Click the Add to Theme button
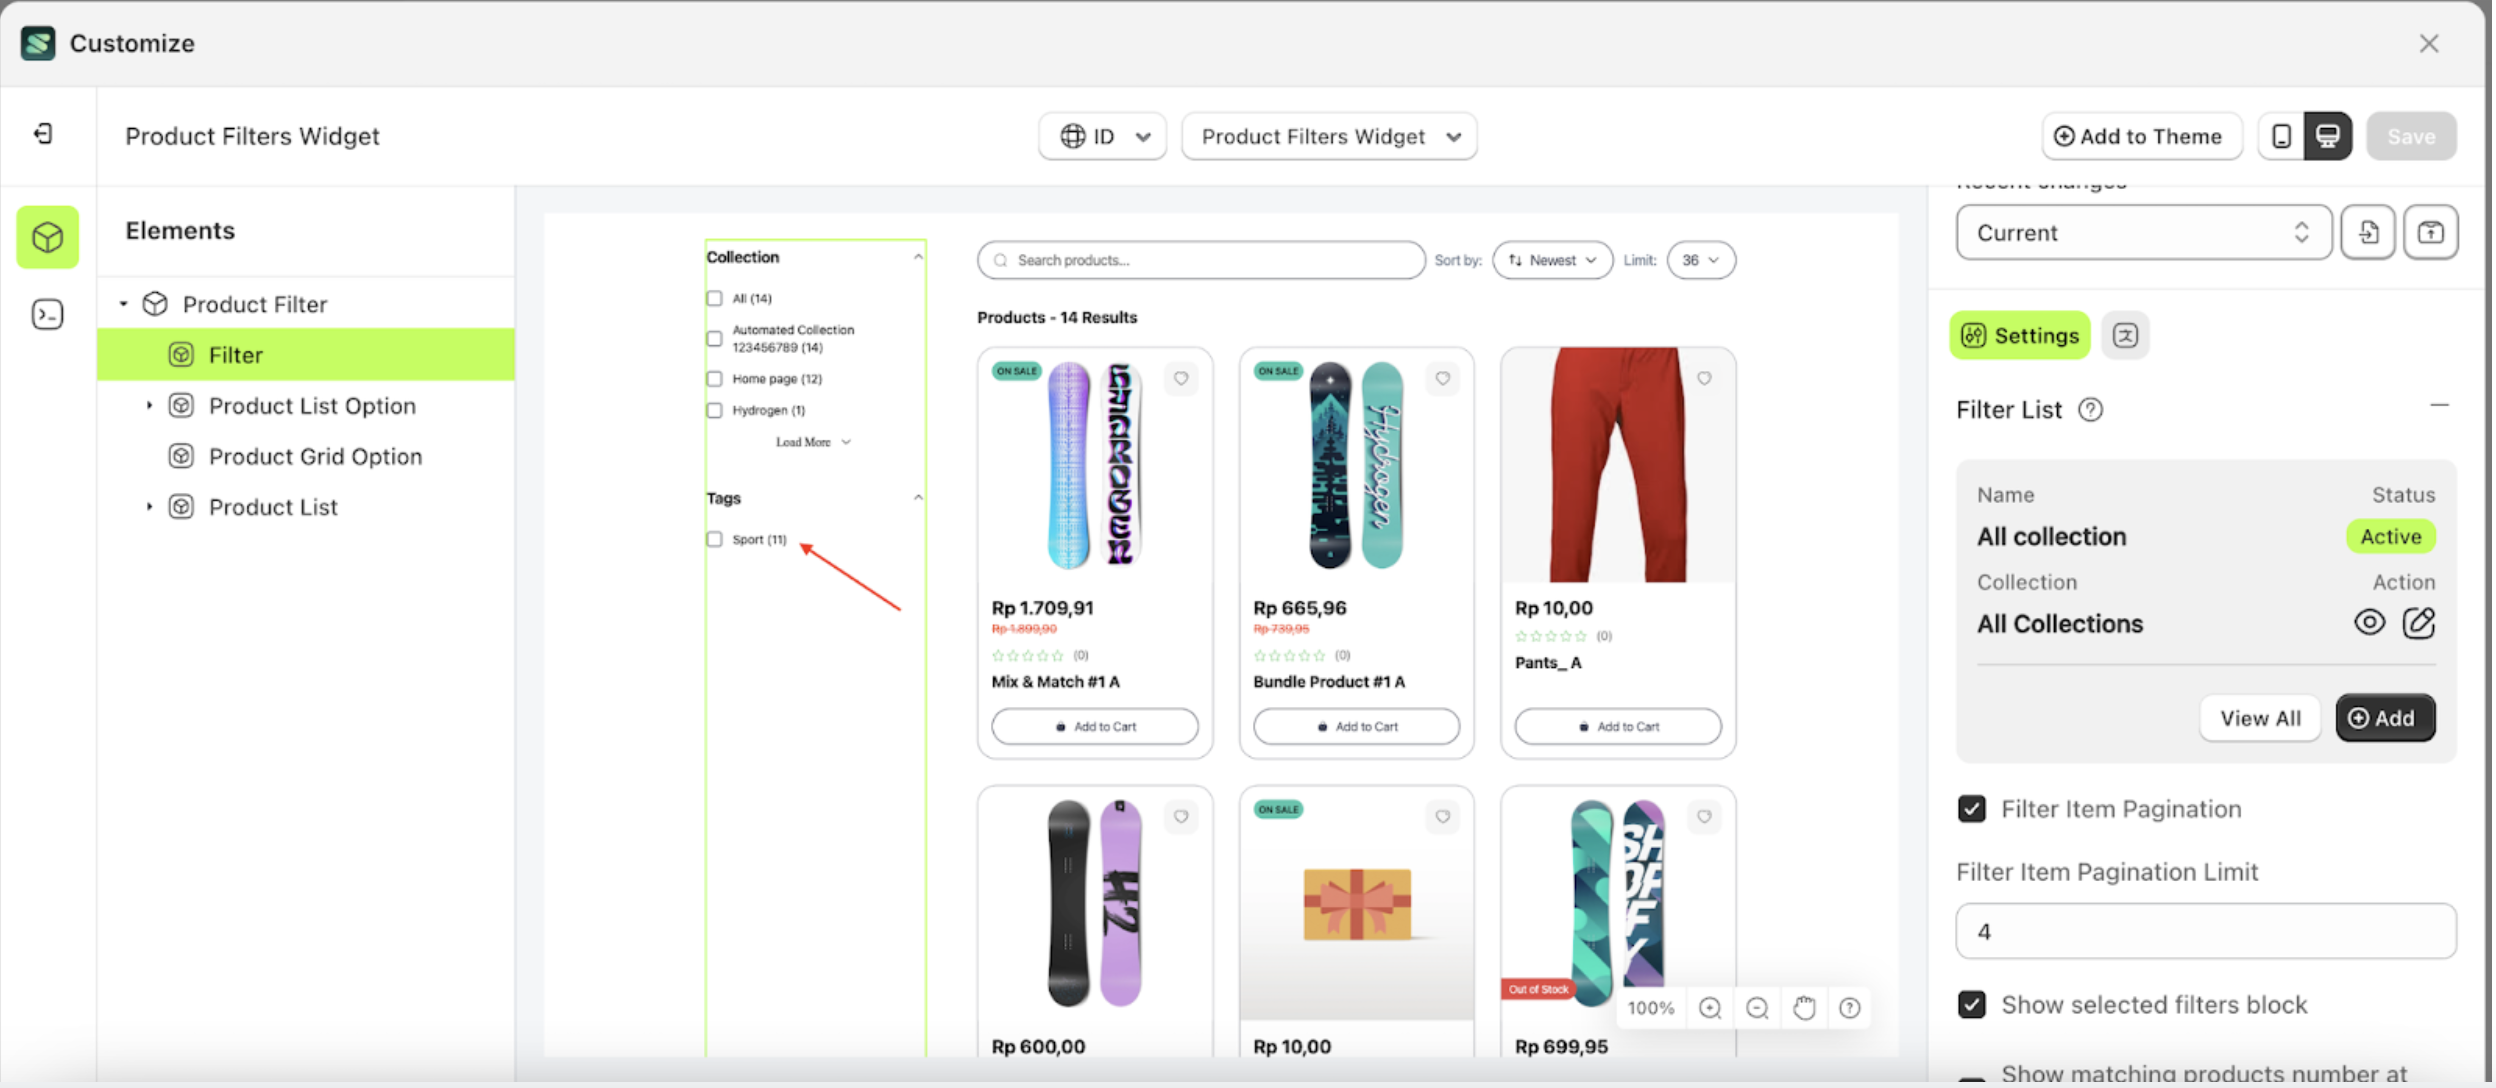Image resolution: width=2496 pixels, height=1088 pixels. [x=2140, y=136]
